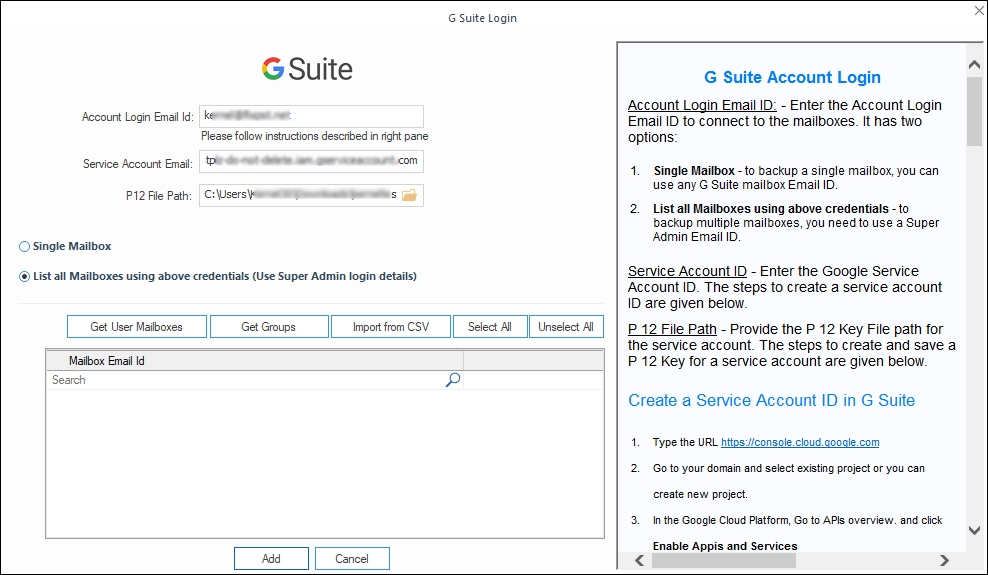Click 'Enable Appis and Services' bold text
The height and width of the screenshot is (575, 988).
pos(725,546)
